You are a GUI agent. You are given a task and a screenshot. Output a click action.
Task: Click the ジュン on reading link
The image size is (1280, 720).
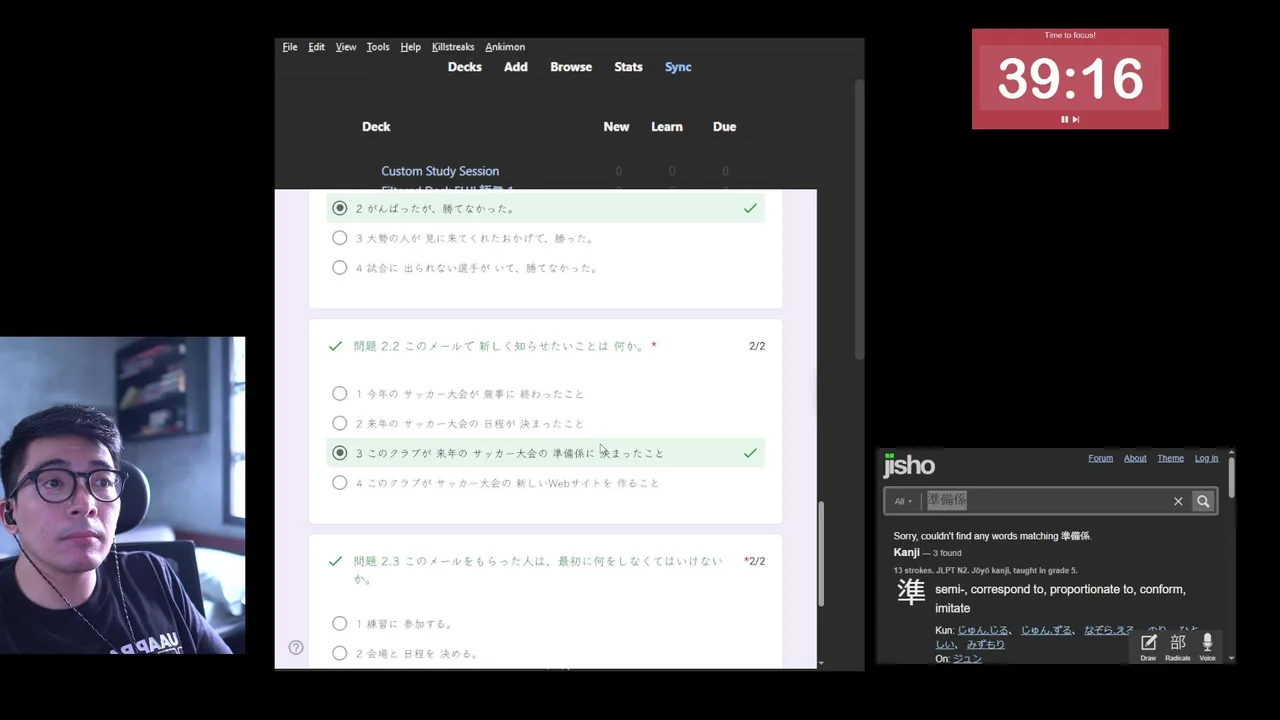(x=967, y=659)
